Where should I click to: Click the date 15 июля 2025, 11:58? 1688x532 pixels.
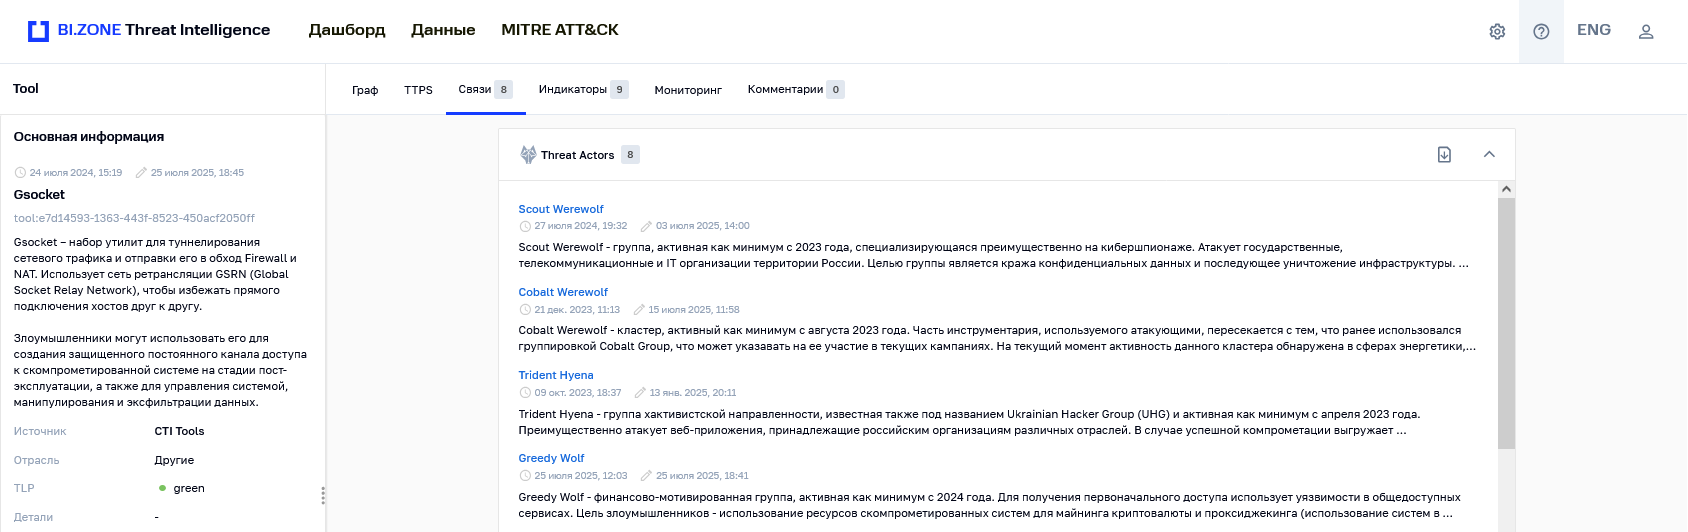pos(694,310)
